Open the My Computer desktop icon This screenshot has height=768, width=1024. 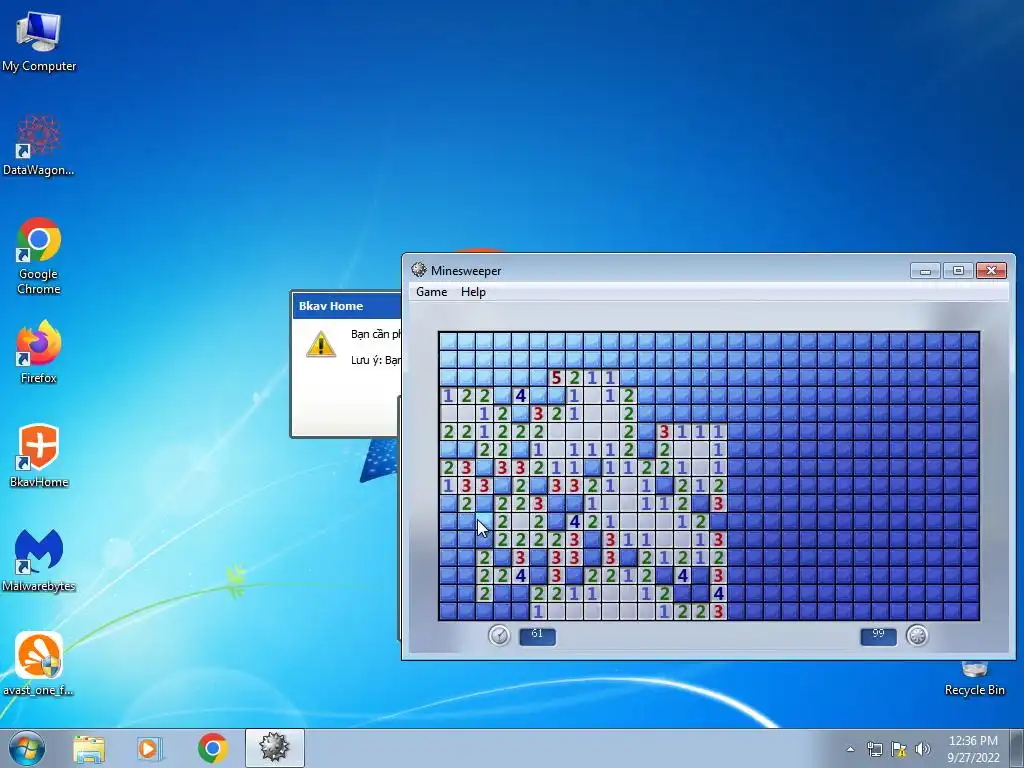pos(39,40)
